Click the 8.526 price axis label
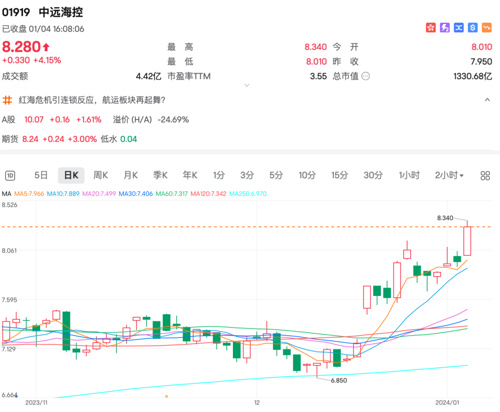The image size is (500, 412). pyautogui.click(x=9, y=205)
